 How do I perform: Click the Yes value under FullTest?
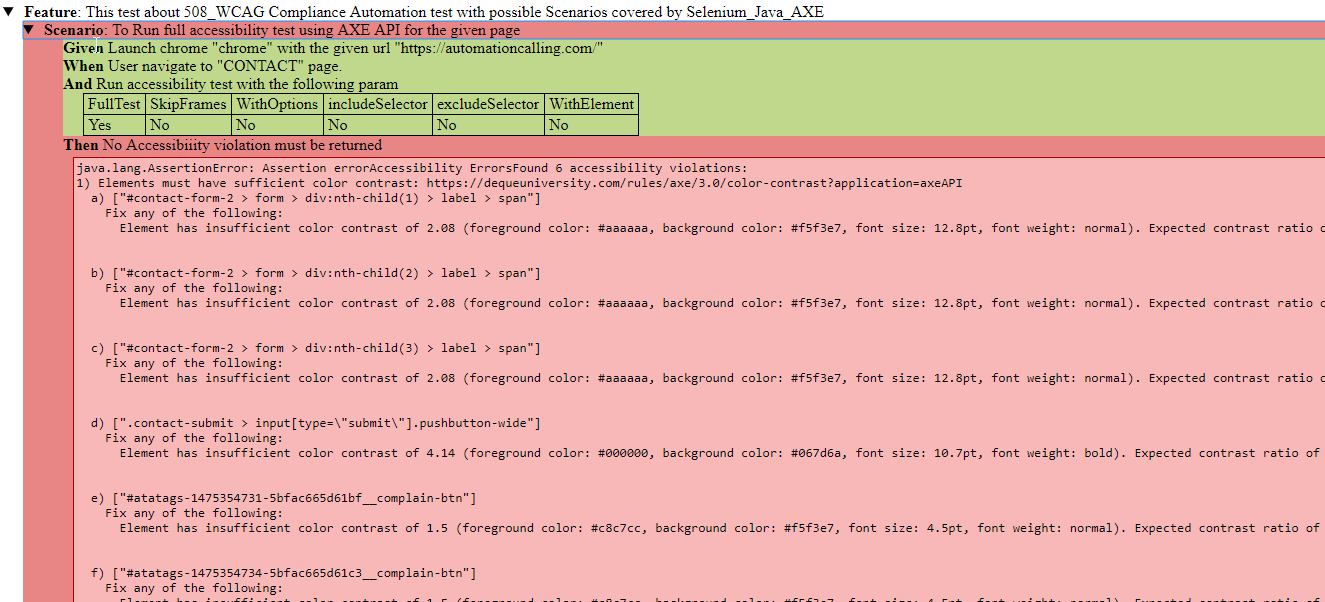[x=100, y=125]
